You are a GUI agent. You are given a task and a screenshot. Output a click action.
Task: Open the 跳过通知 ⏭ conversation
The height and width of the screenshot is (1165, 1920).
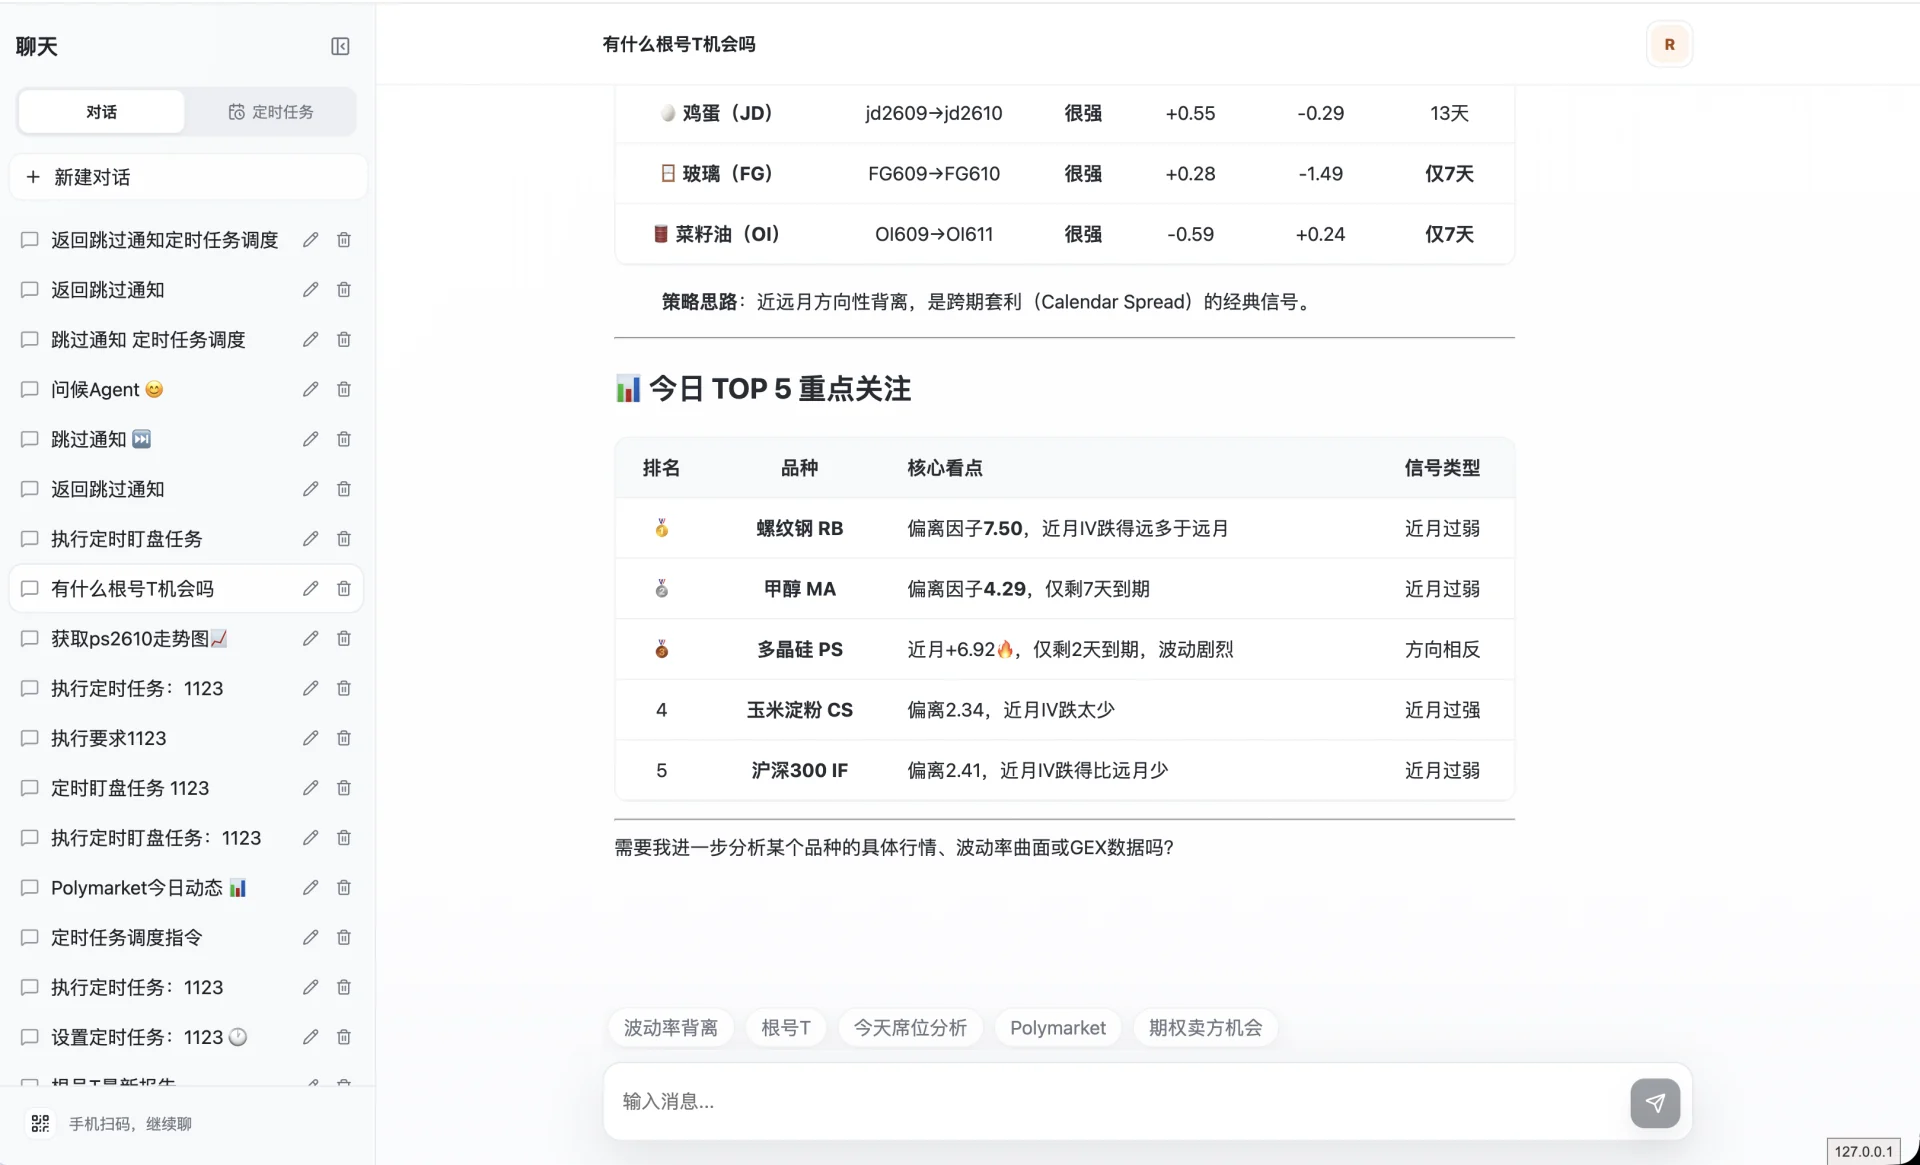100,439
